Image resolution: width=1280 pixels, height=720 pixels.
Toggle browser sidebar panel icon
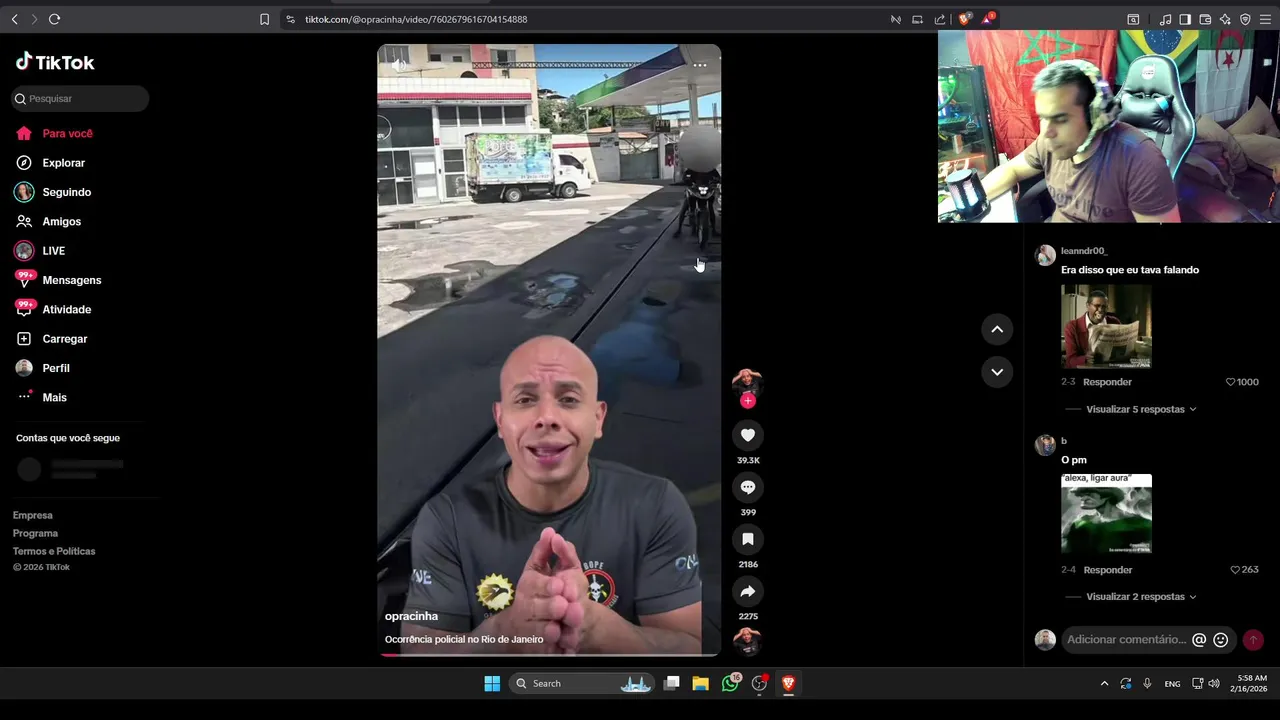click(x=1185, y=19)
